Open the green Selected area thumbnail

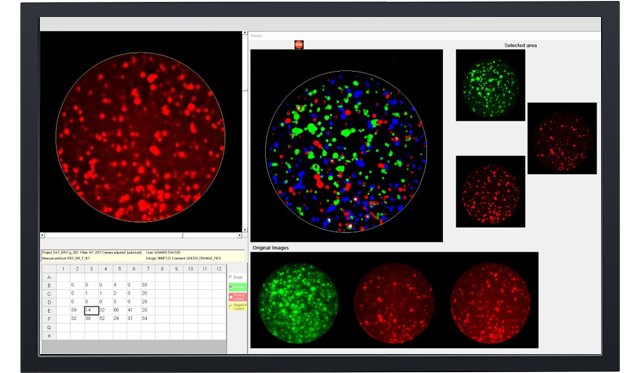click(491, 85)
